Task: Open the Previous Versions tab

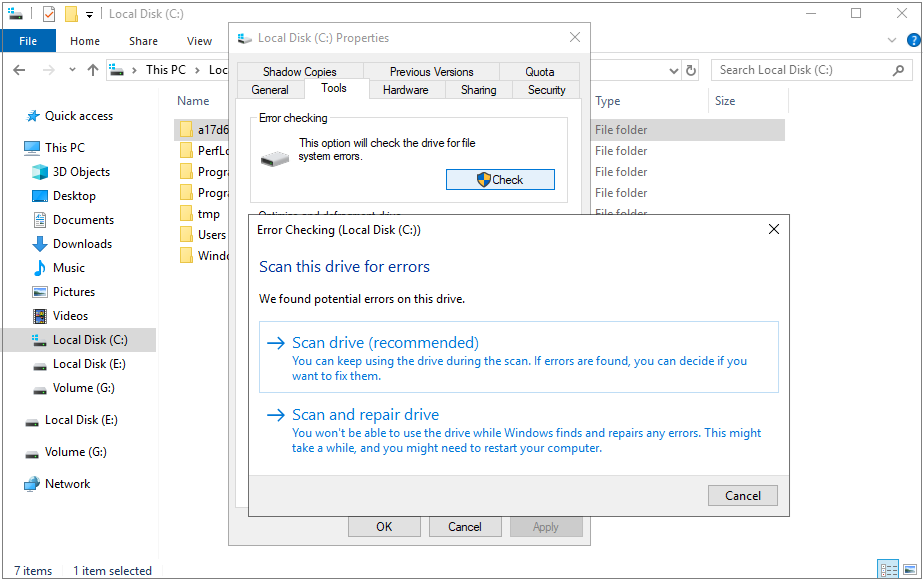Action: pos(431,72)
